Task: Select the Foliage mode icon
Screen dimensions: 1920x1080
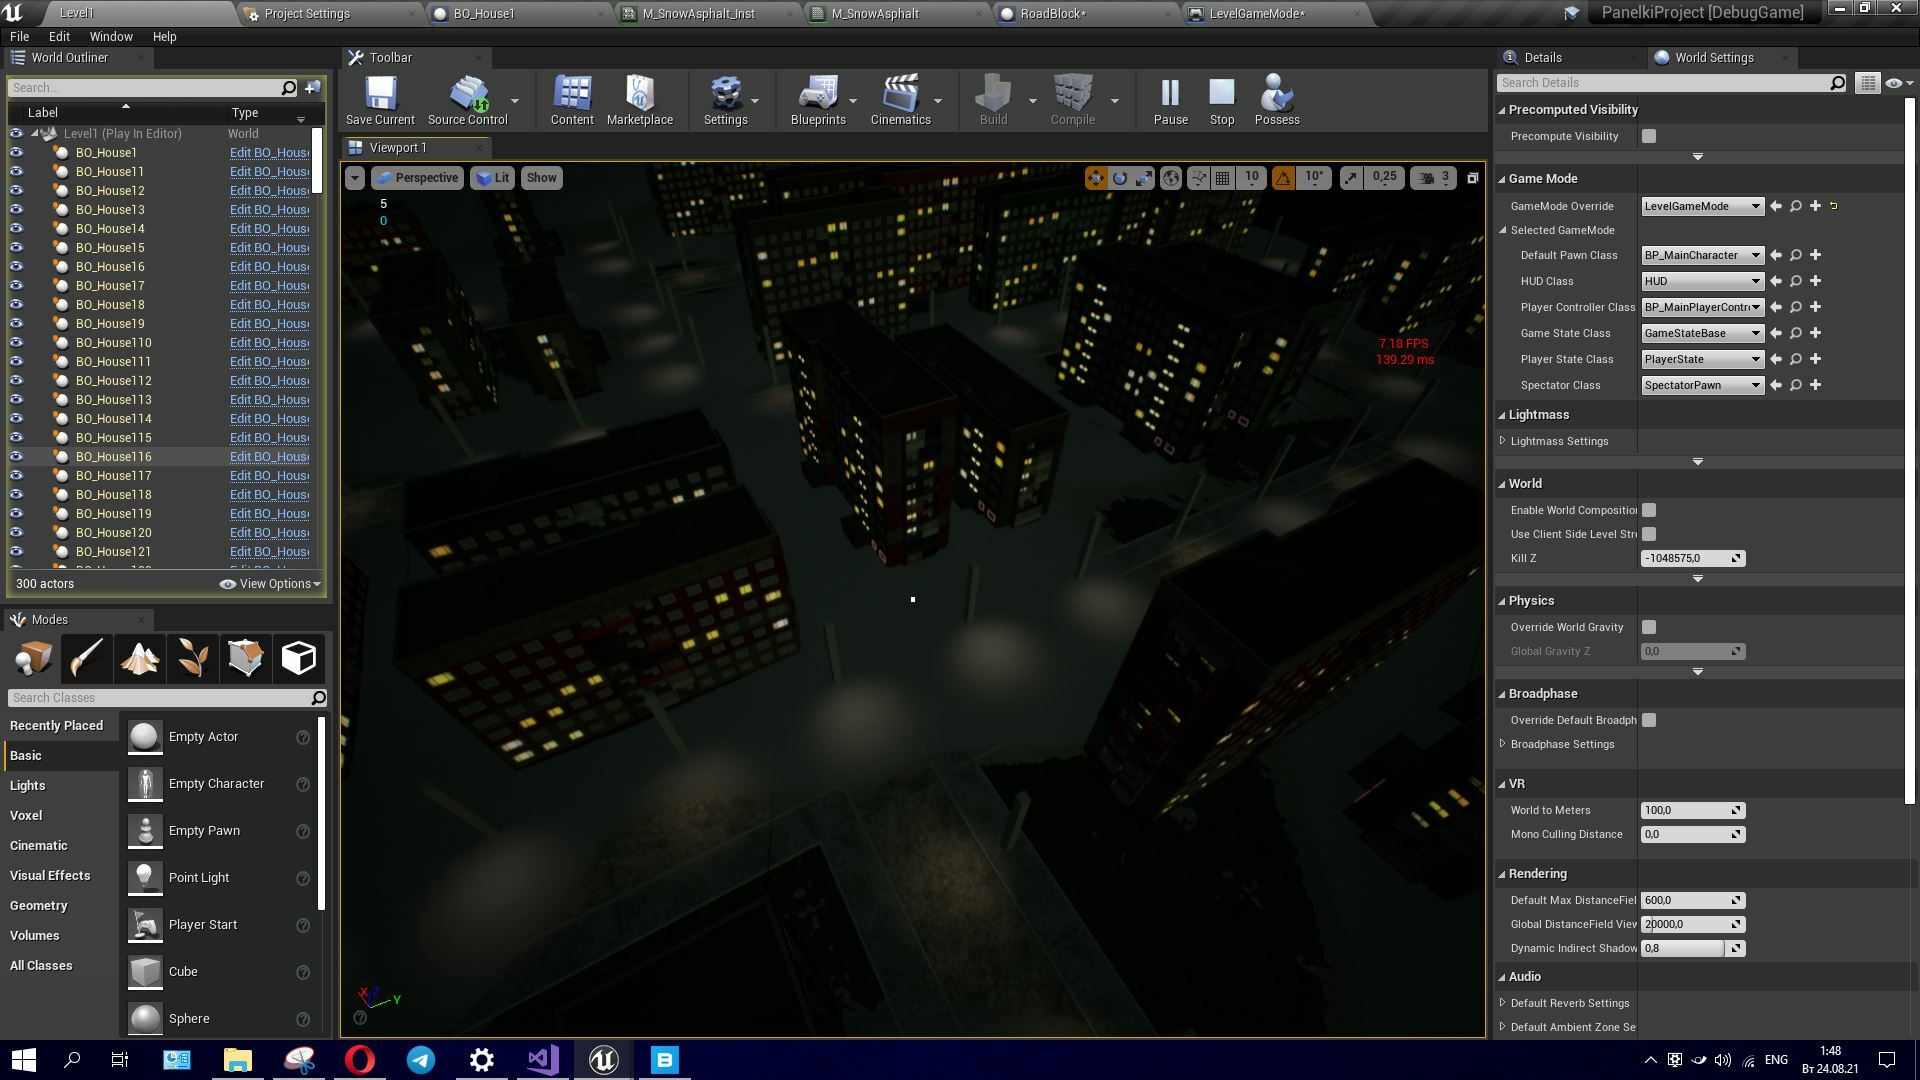Action: tap(192, 658)
